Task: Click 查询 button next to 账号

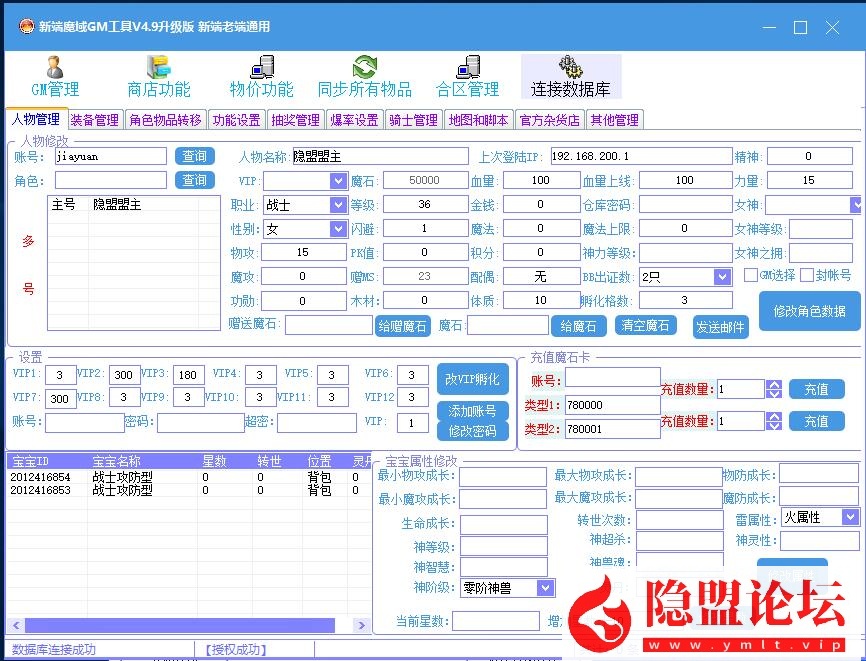Action: 194,156
